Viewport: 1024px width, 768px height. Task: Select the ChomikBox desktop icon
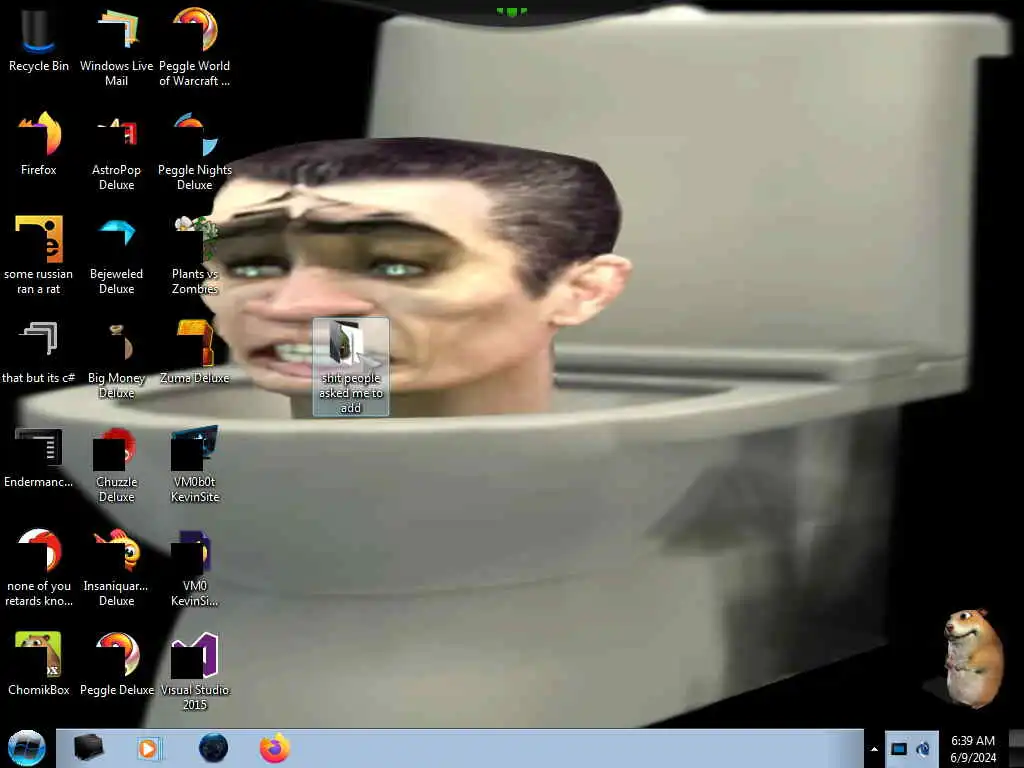39,664
